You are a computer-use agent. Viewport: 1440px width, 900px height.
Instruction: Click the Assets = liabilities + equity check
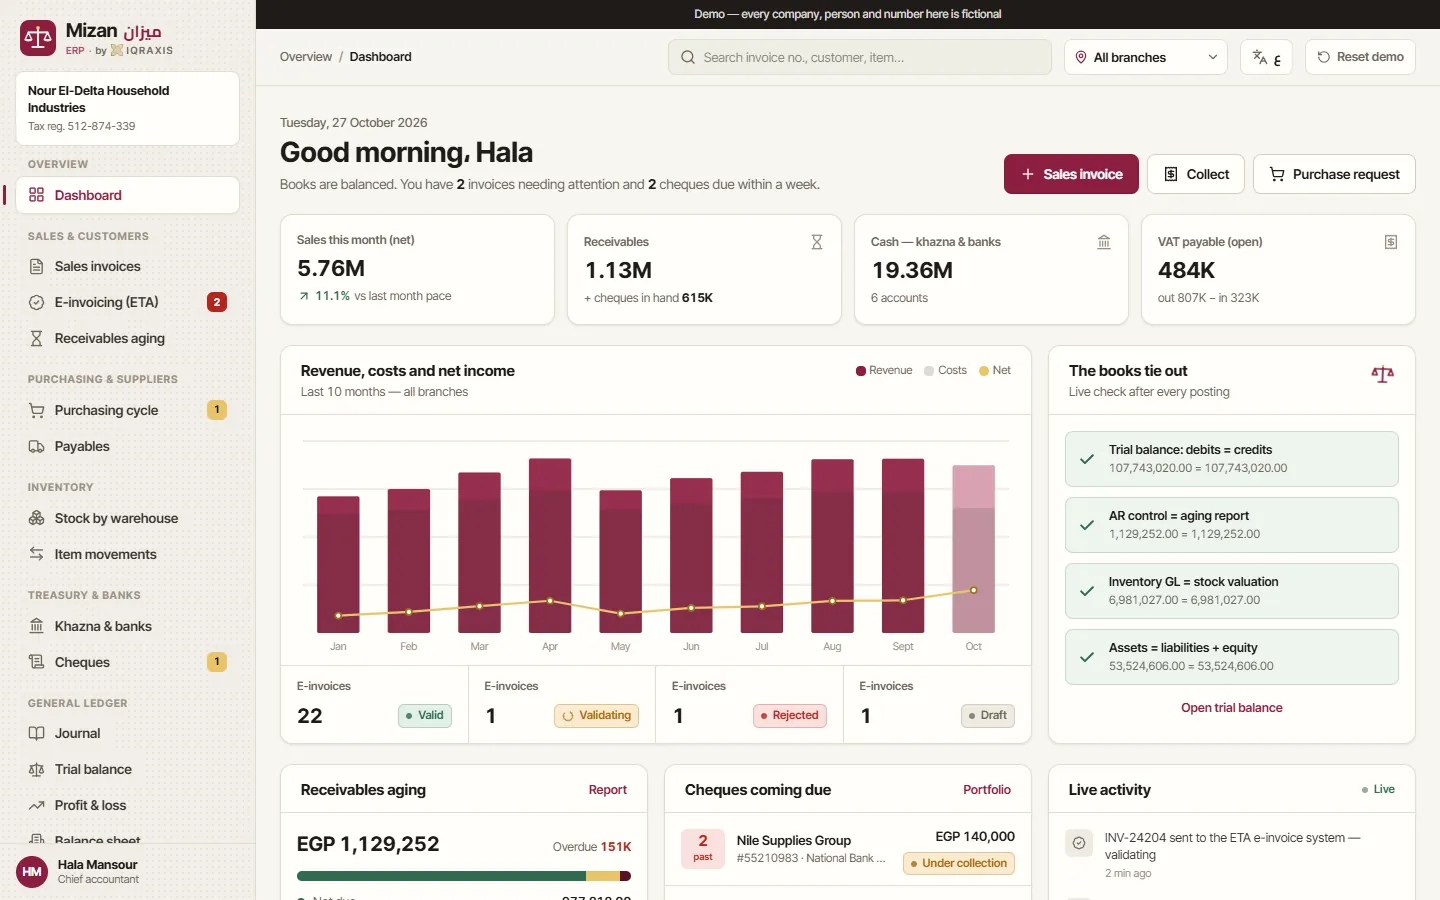pos(1232,657)
